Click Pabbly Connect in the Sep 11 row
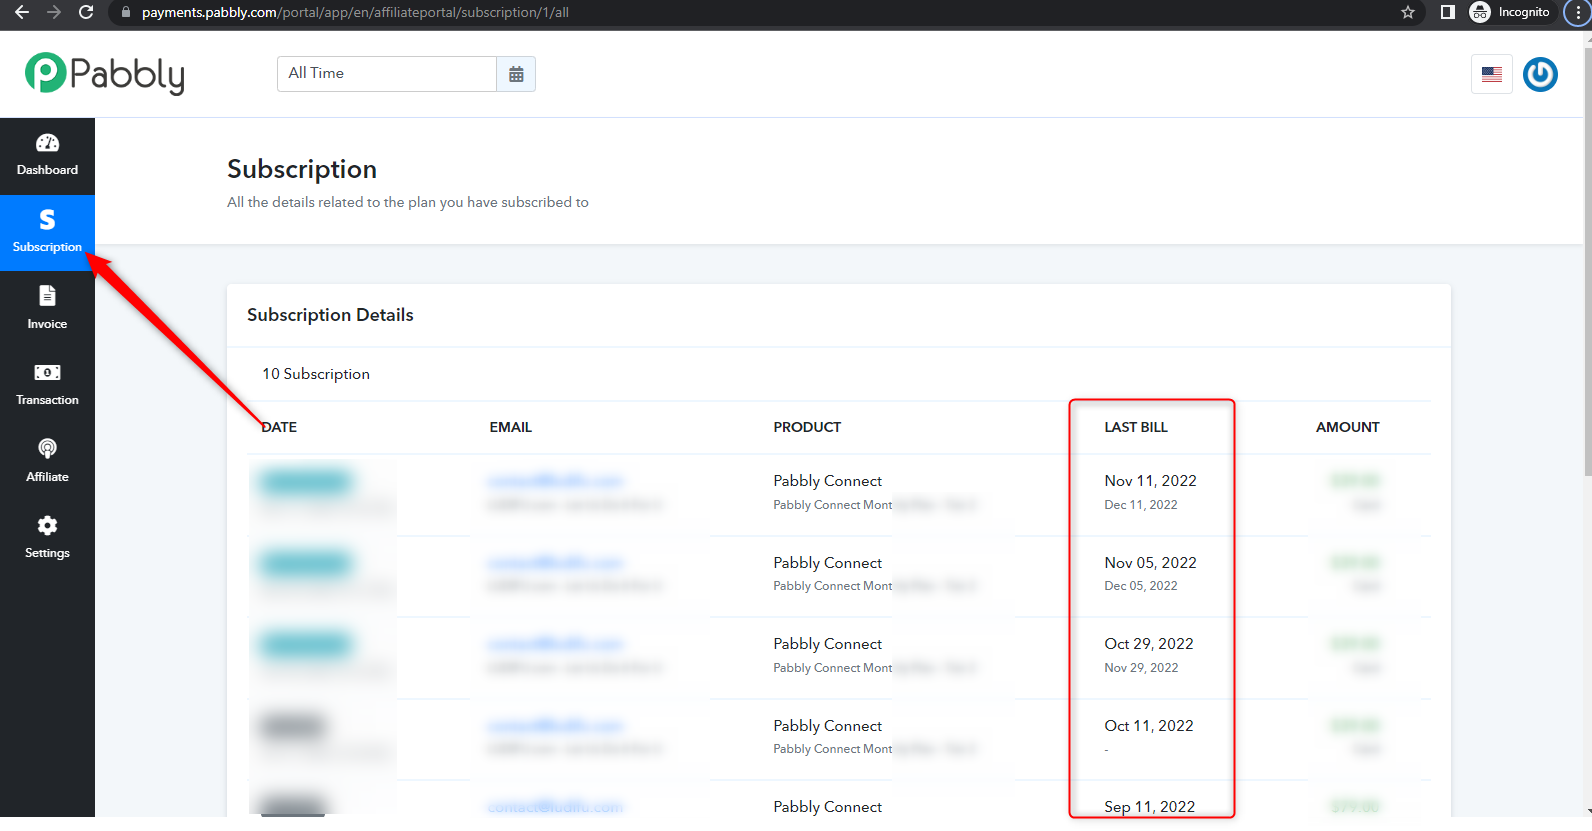 click(828, 807)
